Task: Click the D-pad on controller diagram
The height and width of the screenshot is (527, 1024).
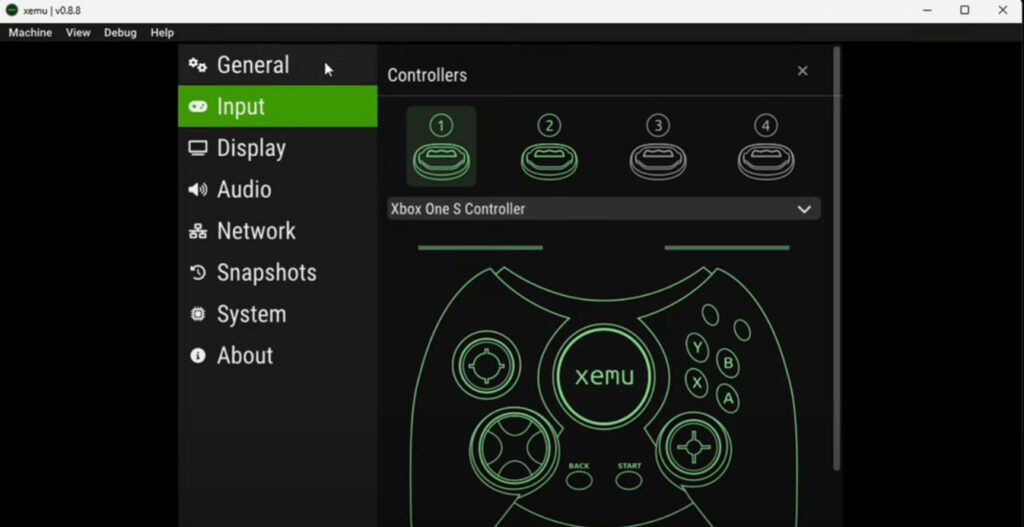Action: pos(512,445)
